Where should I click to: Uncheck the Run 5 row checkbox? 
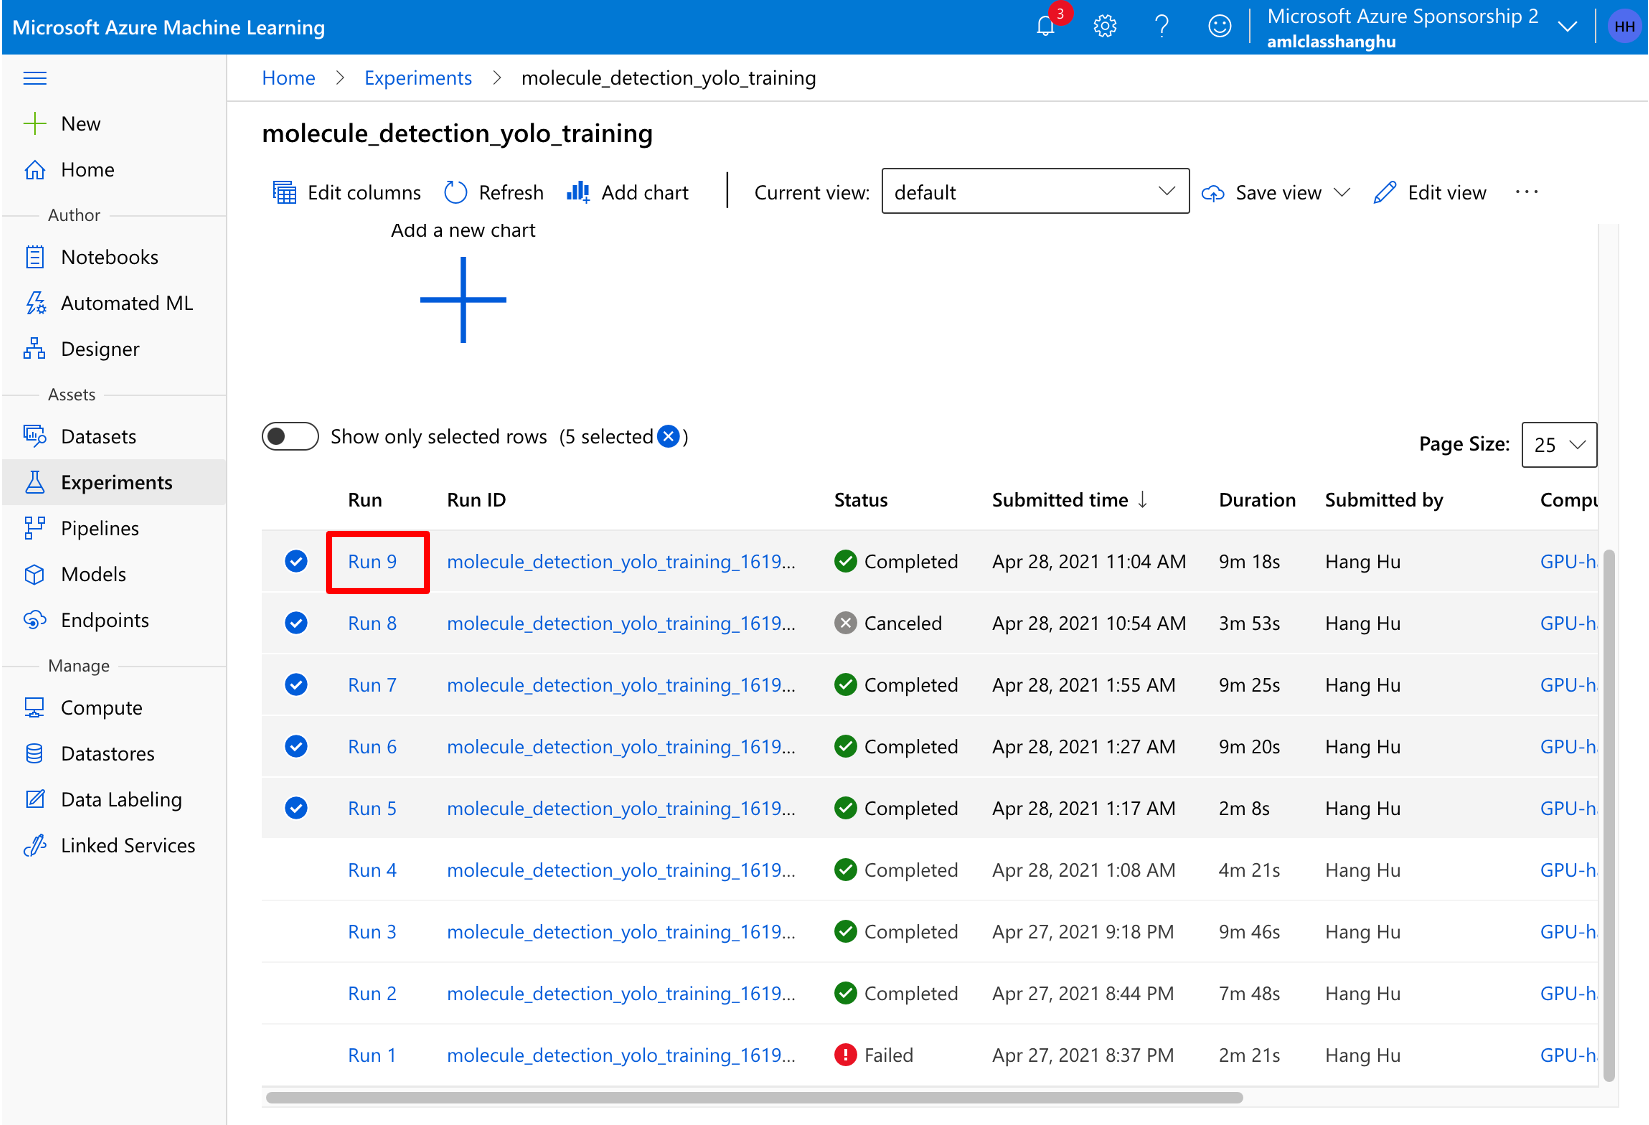296,808
